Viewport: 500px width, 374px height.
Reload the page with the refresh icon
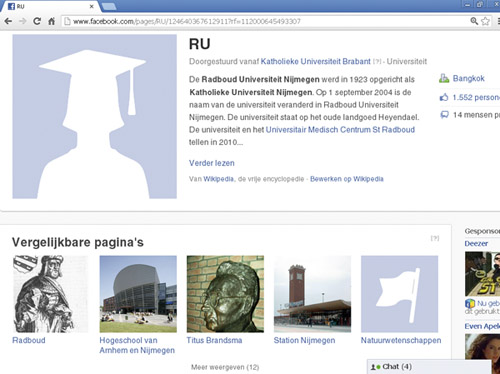[37, 21]
